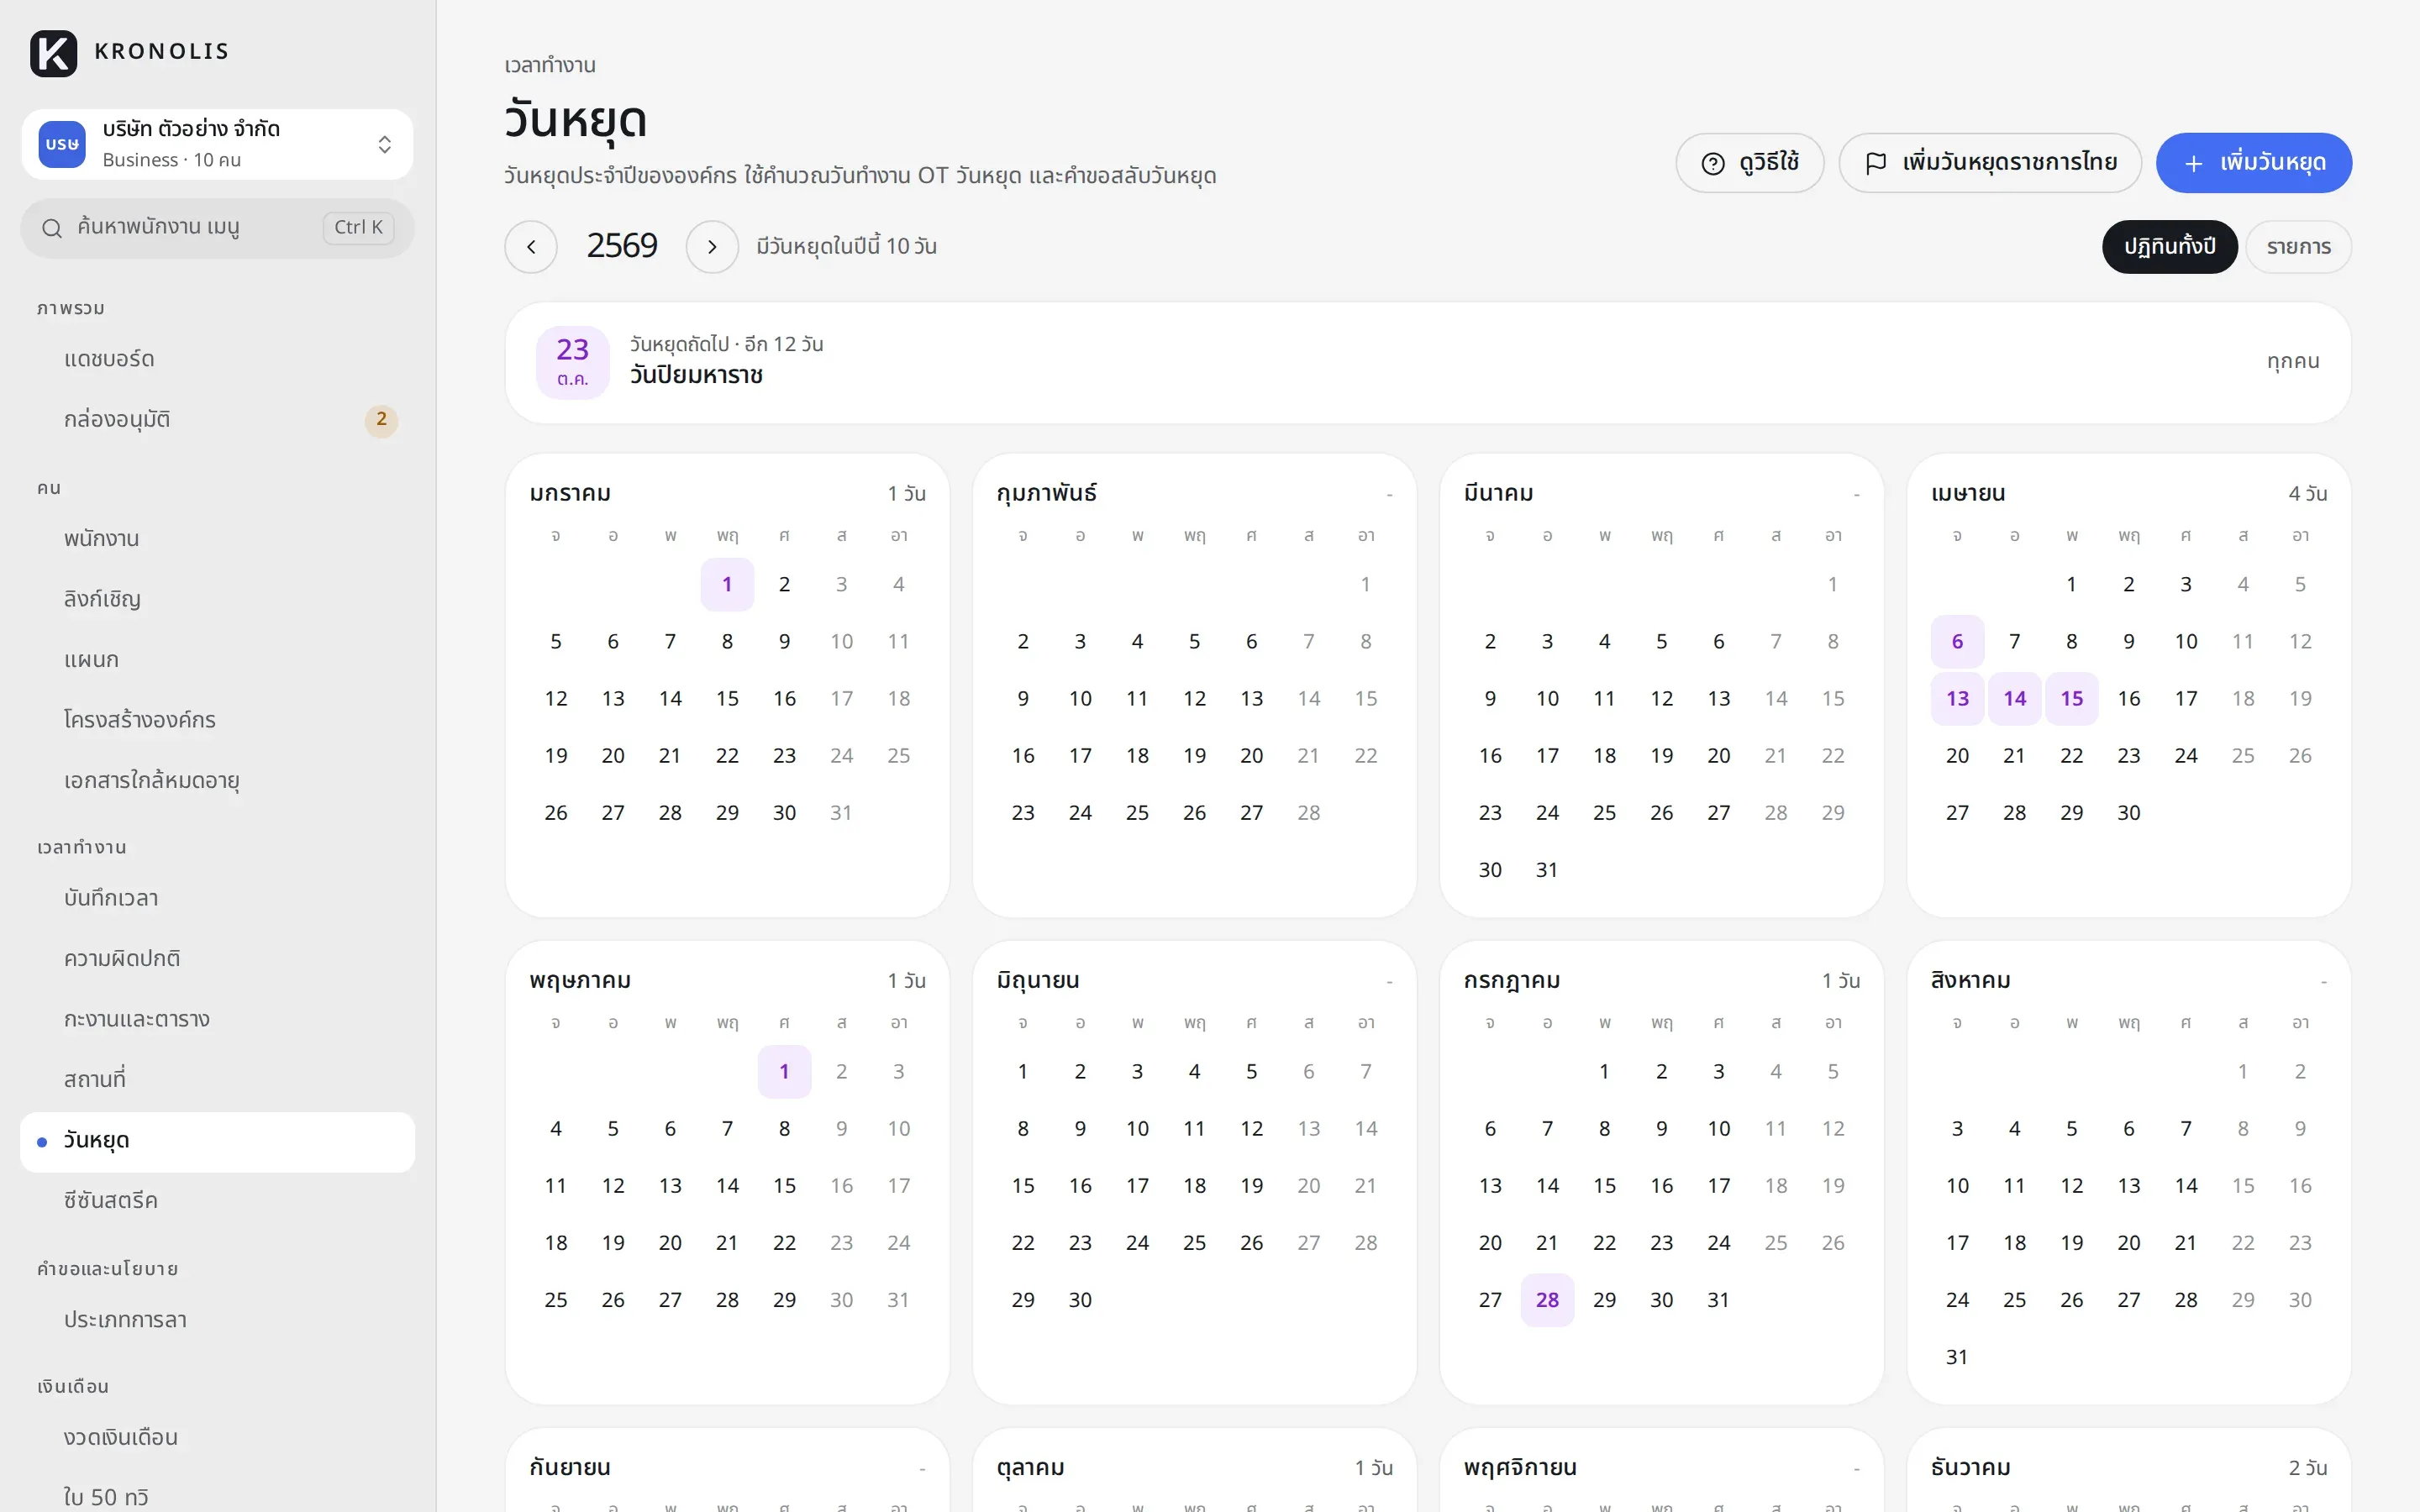Open กล่องอนุมัติ in sidebar
This screenshot has height=1512, width=2420.
tap(217, 420)
